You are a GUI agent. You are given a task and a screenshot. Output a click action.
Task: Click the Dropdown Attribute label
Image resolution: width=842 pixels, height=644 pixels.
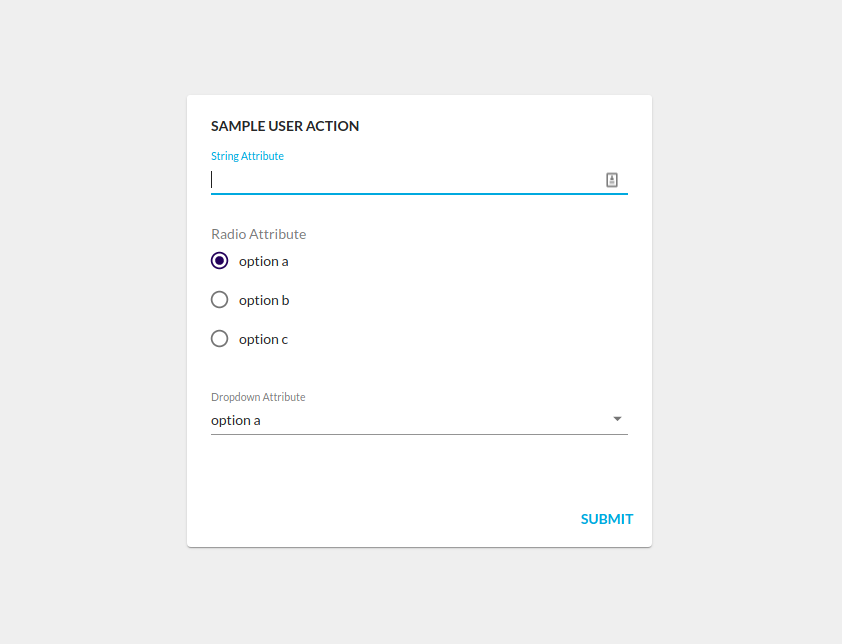pos(258,396)
